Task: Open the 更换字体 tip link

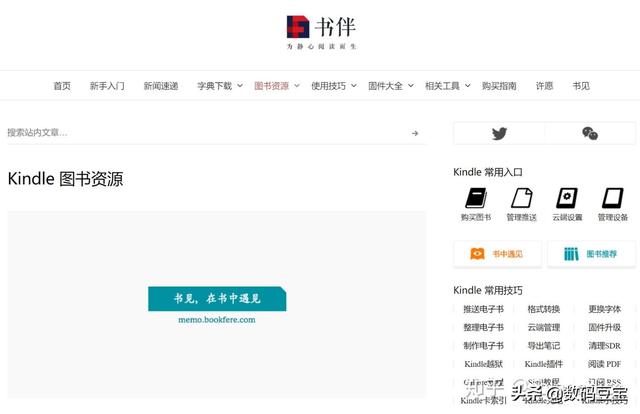Action: pyautogui.click(x=604, y=309)
